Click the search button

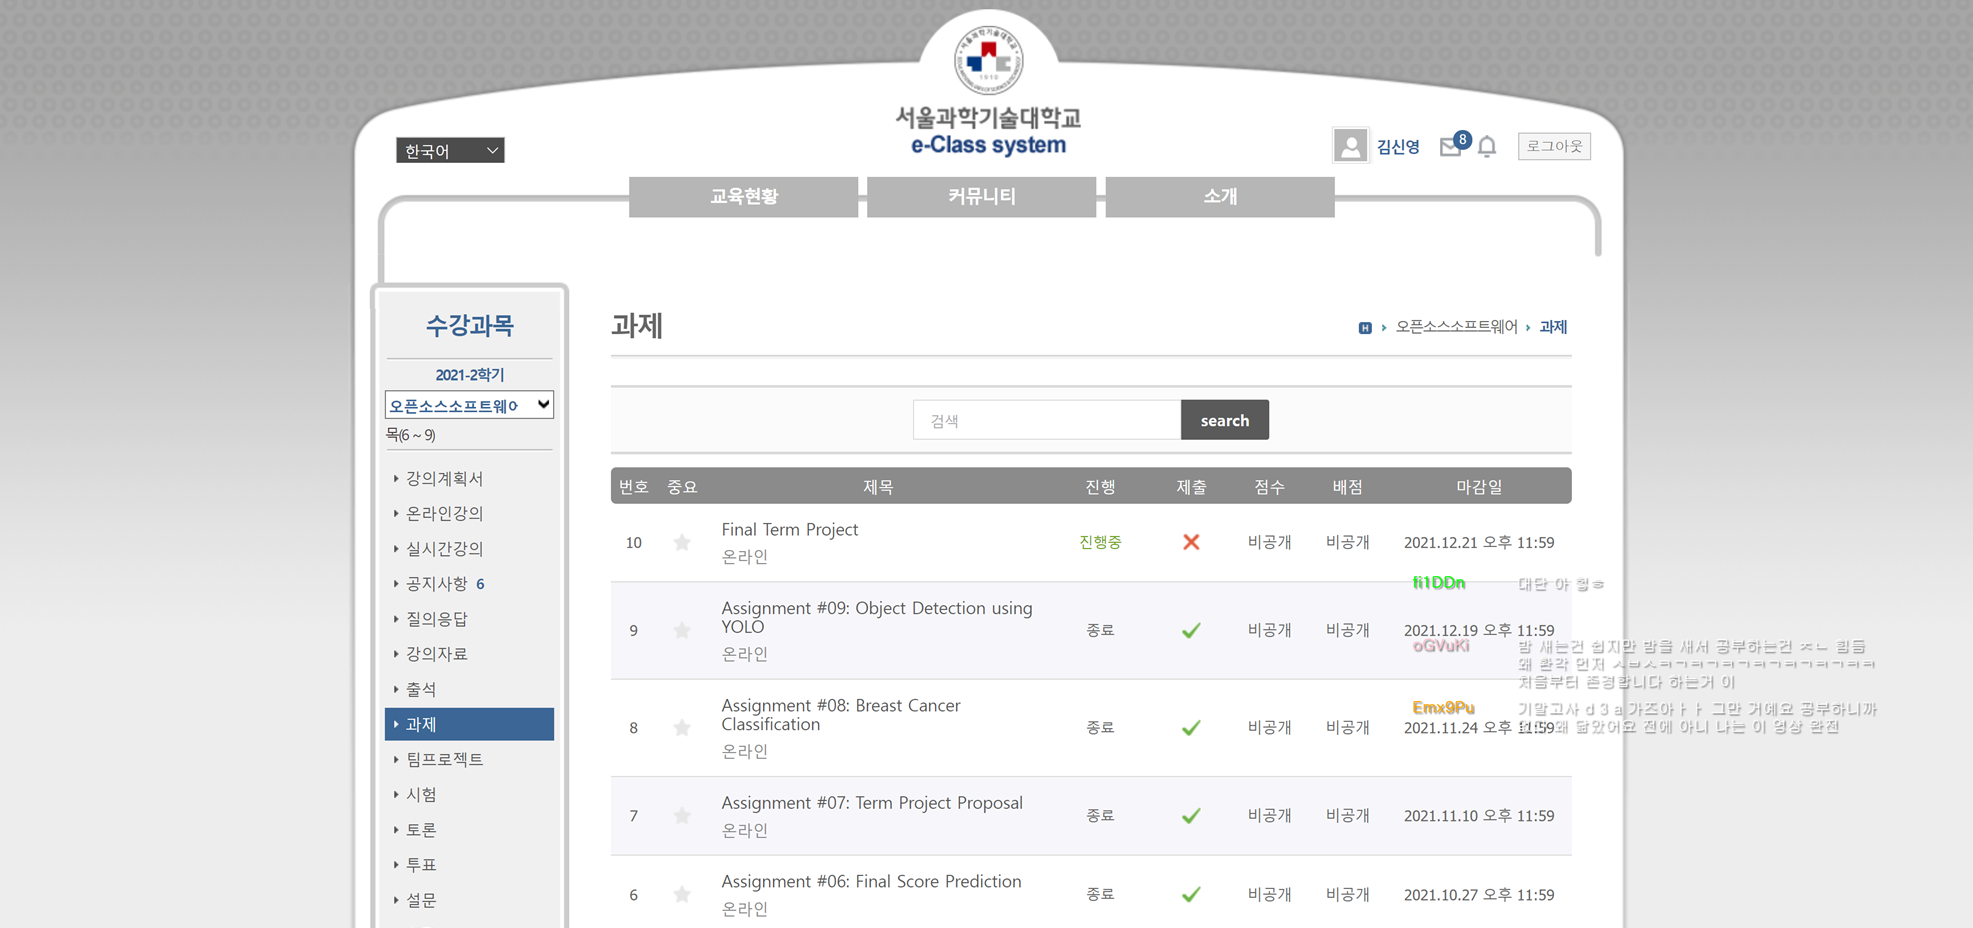point(1224,419)
